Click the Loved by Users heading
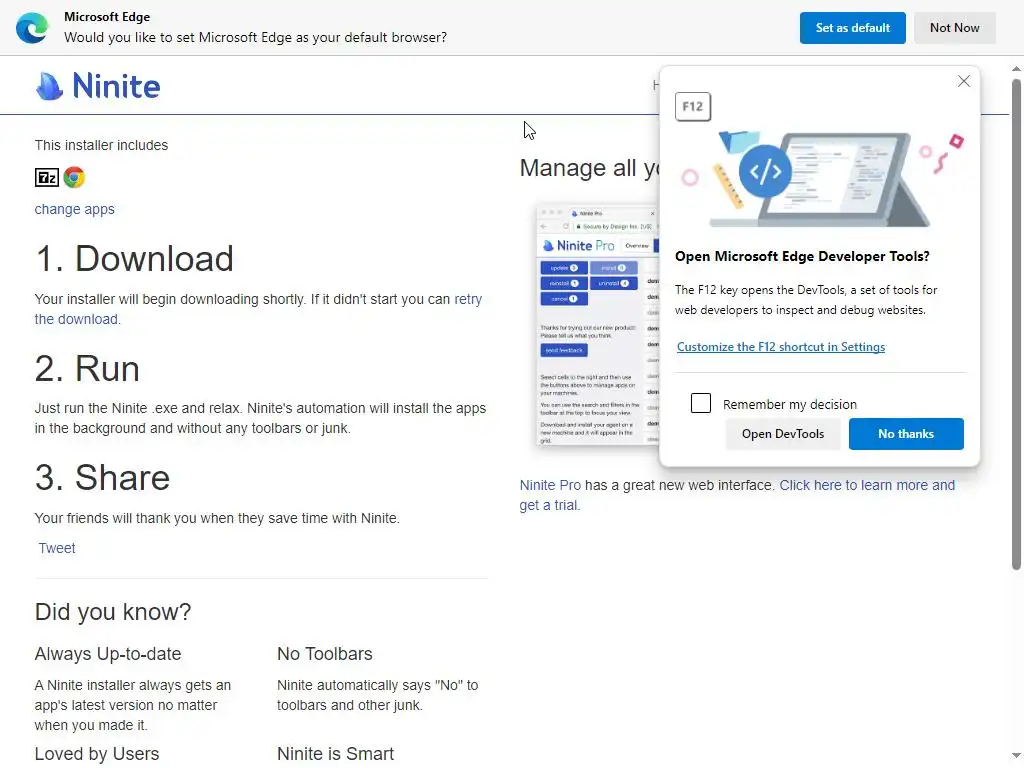The image size is (1024, 768). pos(97,754)
